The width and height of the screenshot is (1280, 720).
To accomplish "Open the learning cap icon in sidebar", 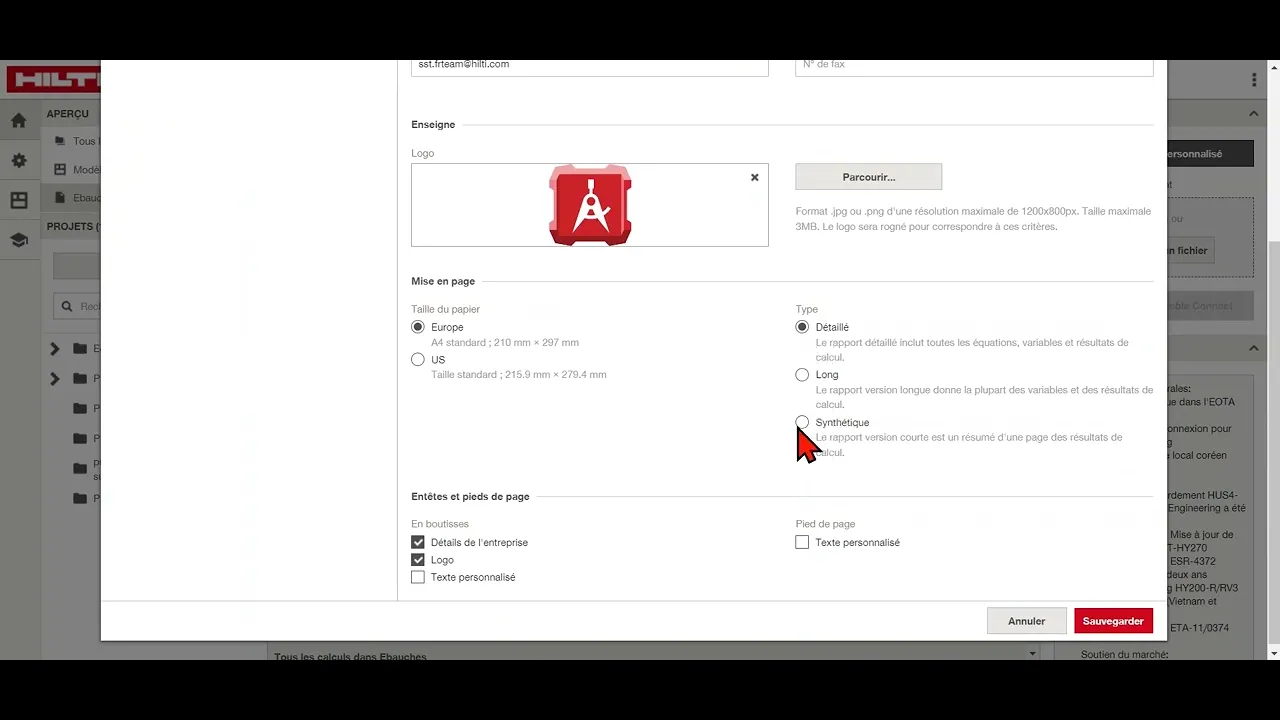I will (19, 240).
